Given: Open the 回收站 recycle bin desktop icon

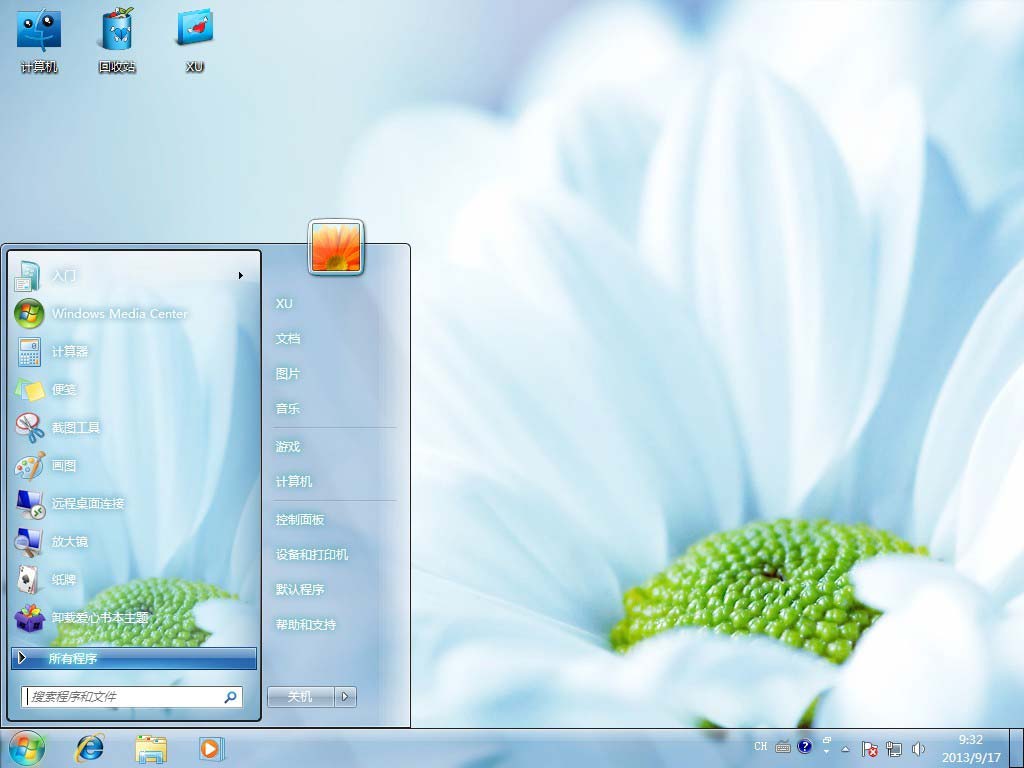Looking at the screenshot, I should tap(117, 40).
